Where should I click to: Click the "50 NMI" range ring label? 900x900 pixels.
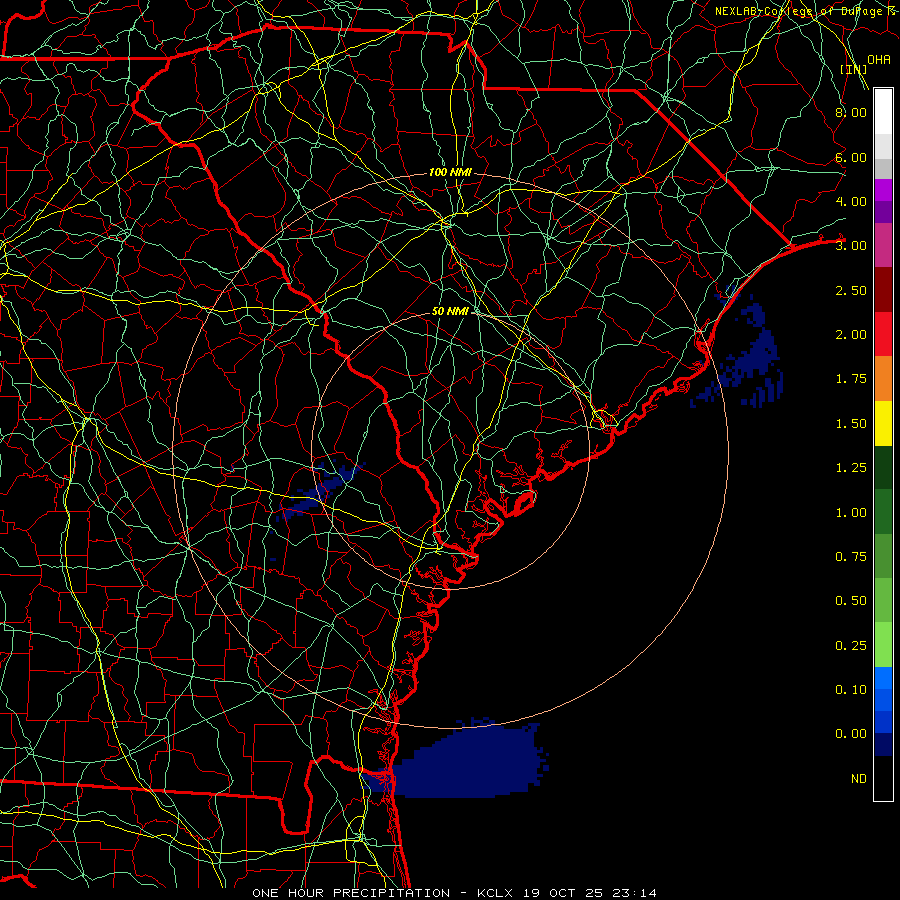click(451, 311)
